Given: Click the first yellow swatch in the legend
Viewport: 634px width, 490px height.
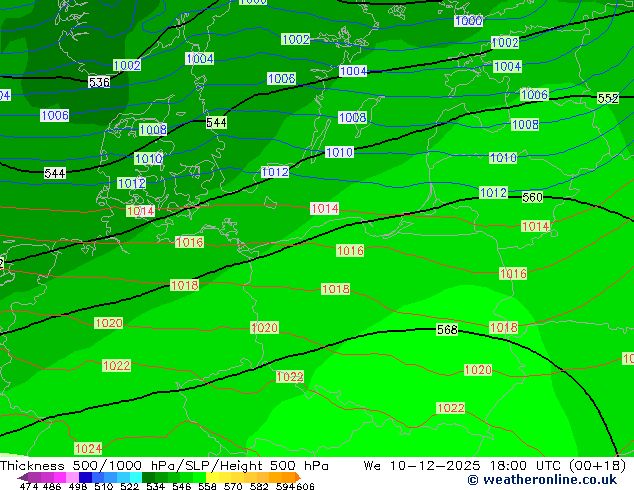Looking at the screenshot, I should [x=212, y=477].
